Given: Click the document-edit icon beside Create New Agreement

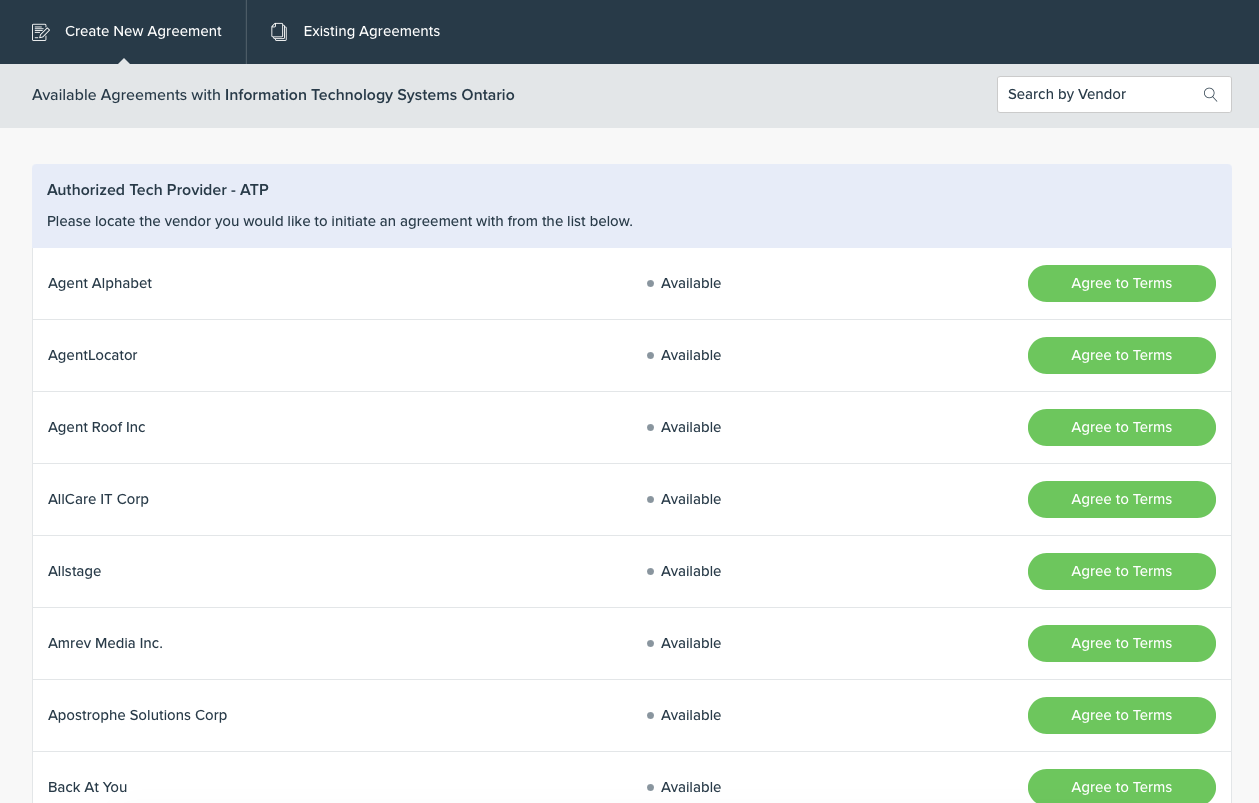Looking at the screenshot, I should tap(41, 31).
